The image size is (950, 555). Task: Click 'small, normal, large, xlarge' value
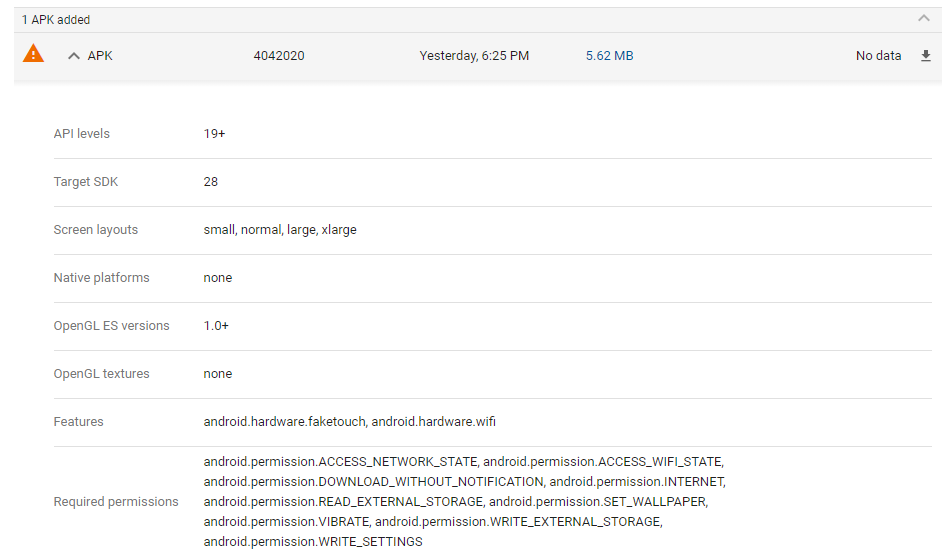(x=280, y=230)
